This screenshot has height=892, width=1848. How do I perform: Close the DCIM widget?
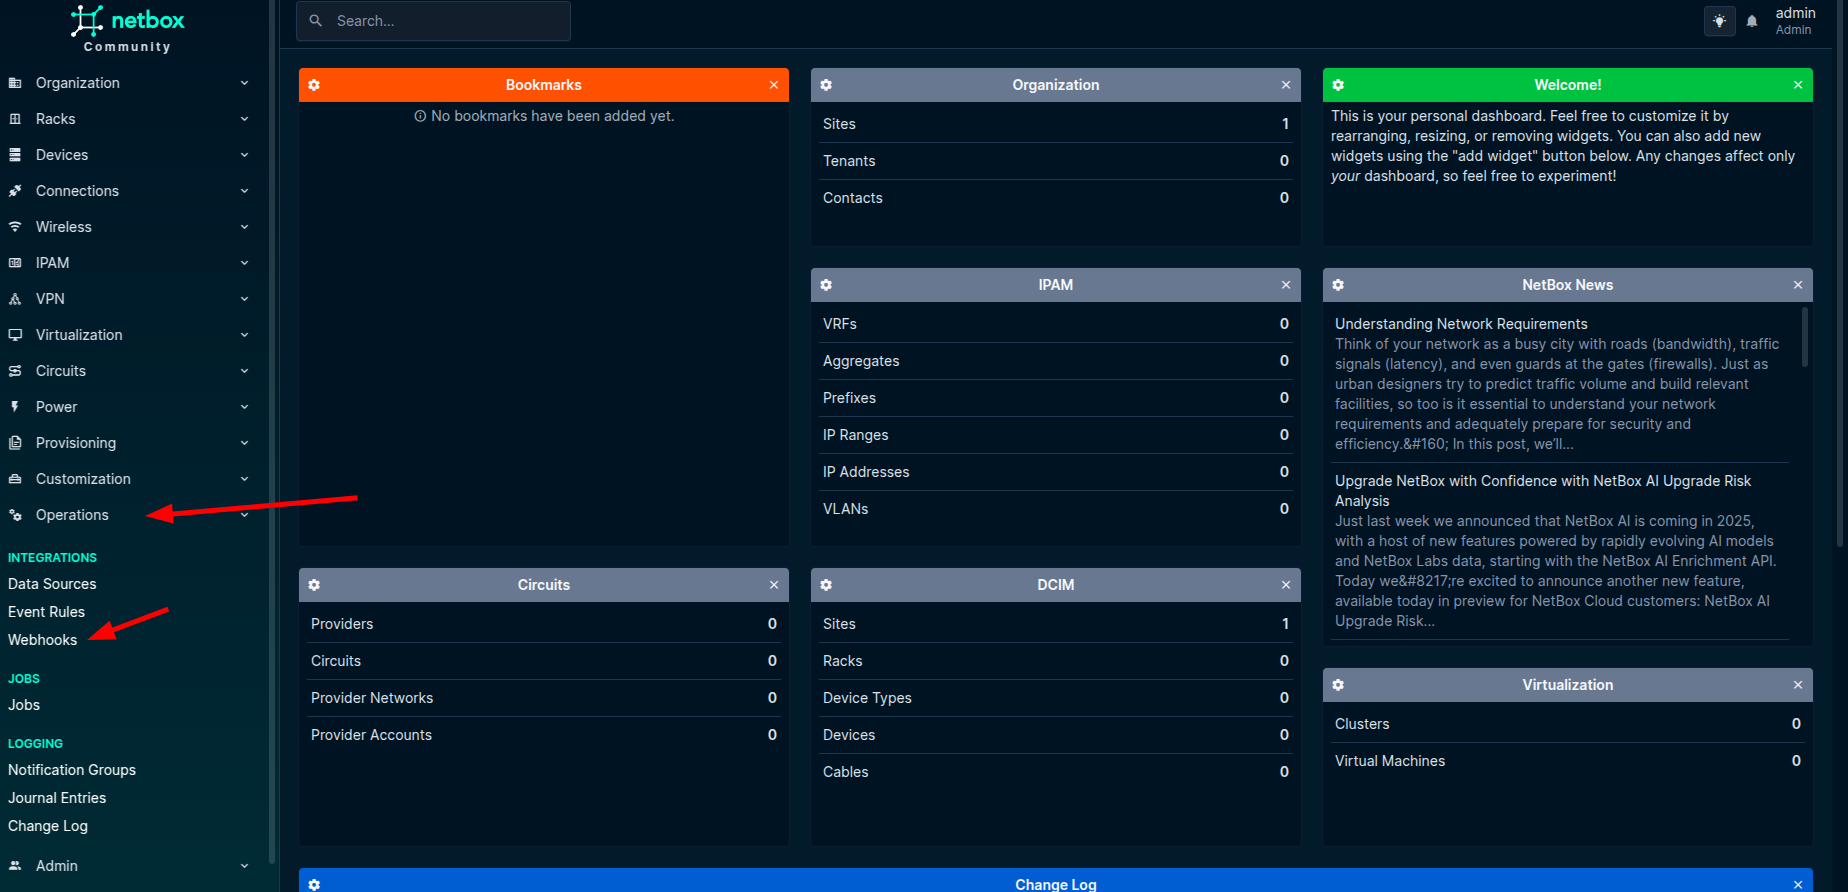pos(1286,585)
